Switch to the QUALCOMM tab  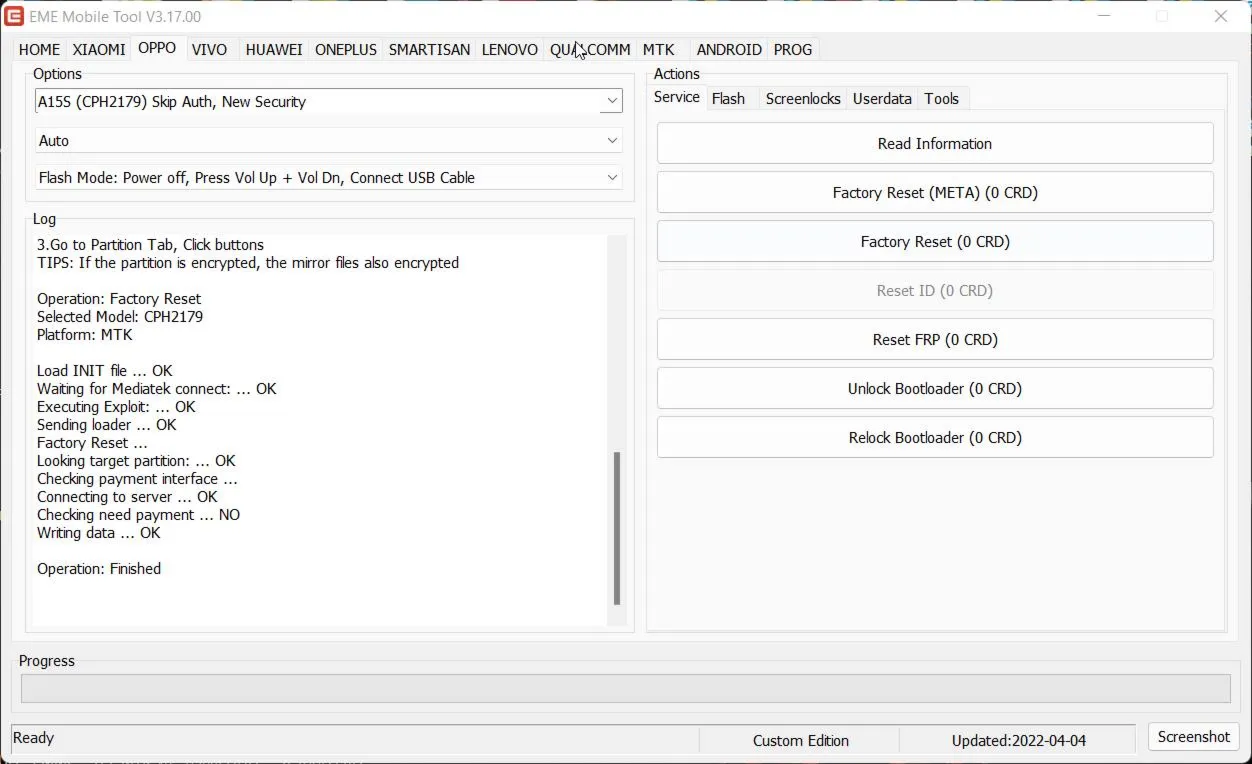[x=590, y=49]
